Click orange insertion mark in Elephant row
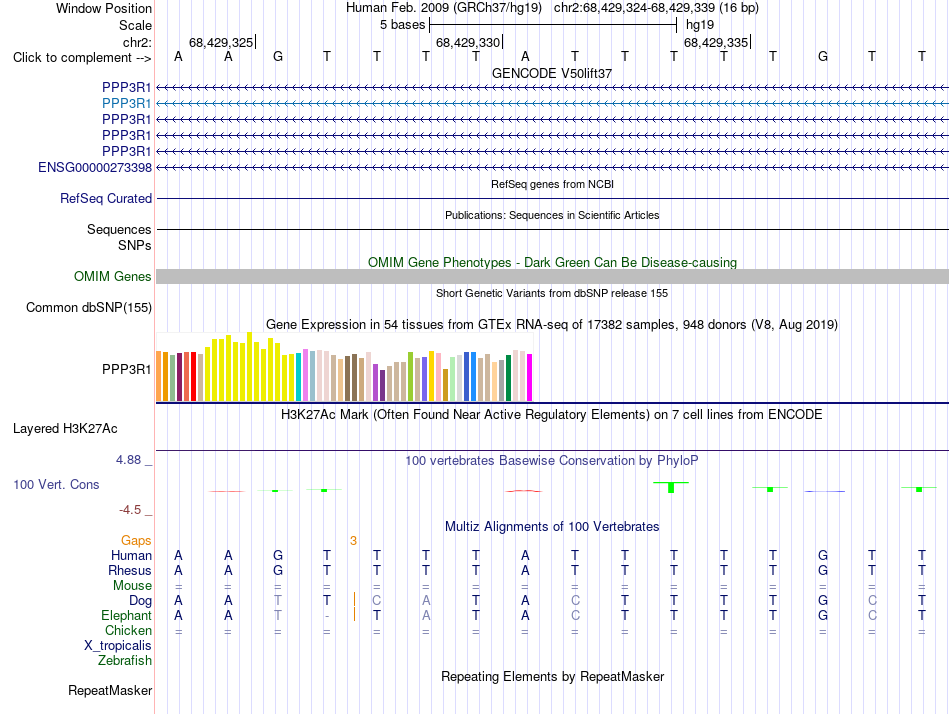Viewport: 950px width, 714px height. 354,614
